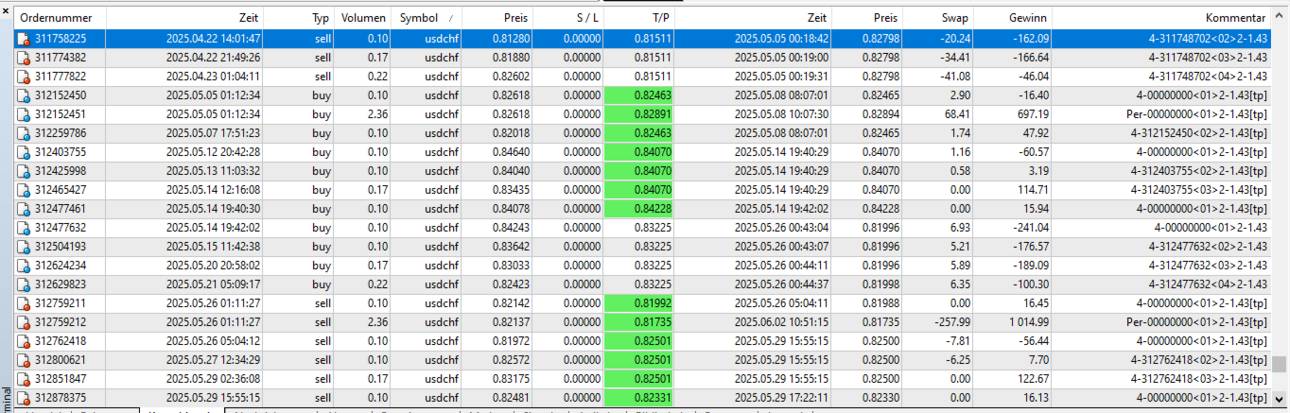Click the order icon beside 312759211
The height and width of the screenshot is (413, 1290).
click(23, 303)
